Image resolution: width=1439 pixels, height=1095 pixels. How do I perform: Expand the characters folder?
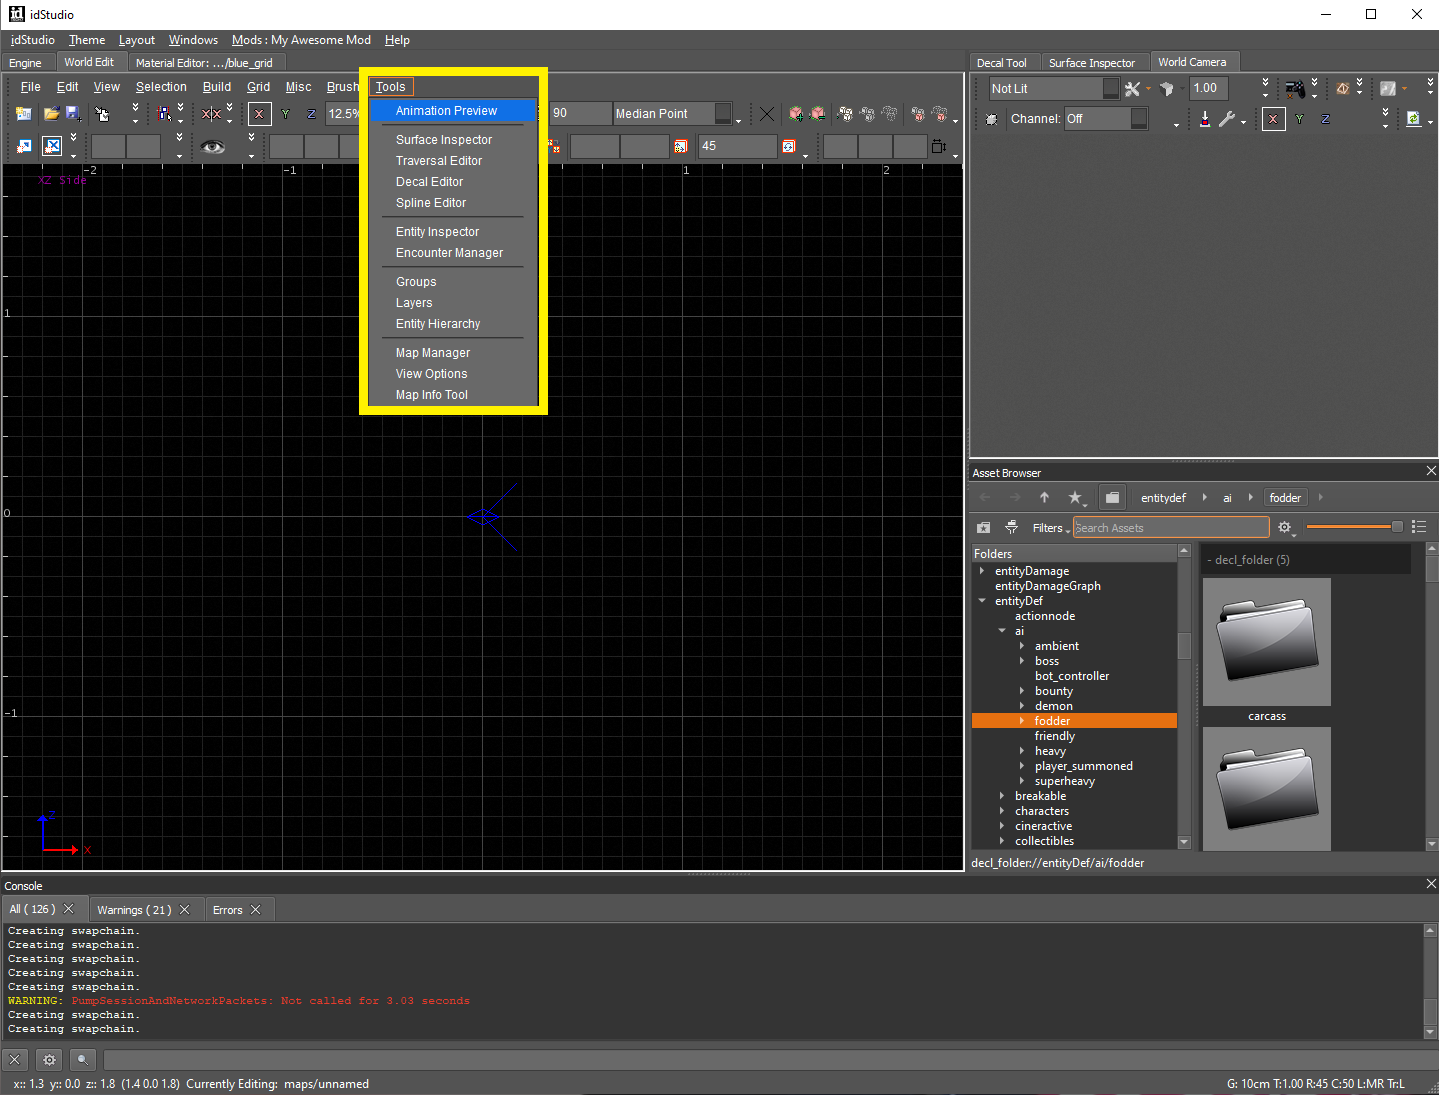1002,811
